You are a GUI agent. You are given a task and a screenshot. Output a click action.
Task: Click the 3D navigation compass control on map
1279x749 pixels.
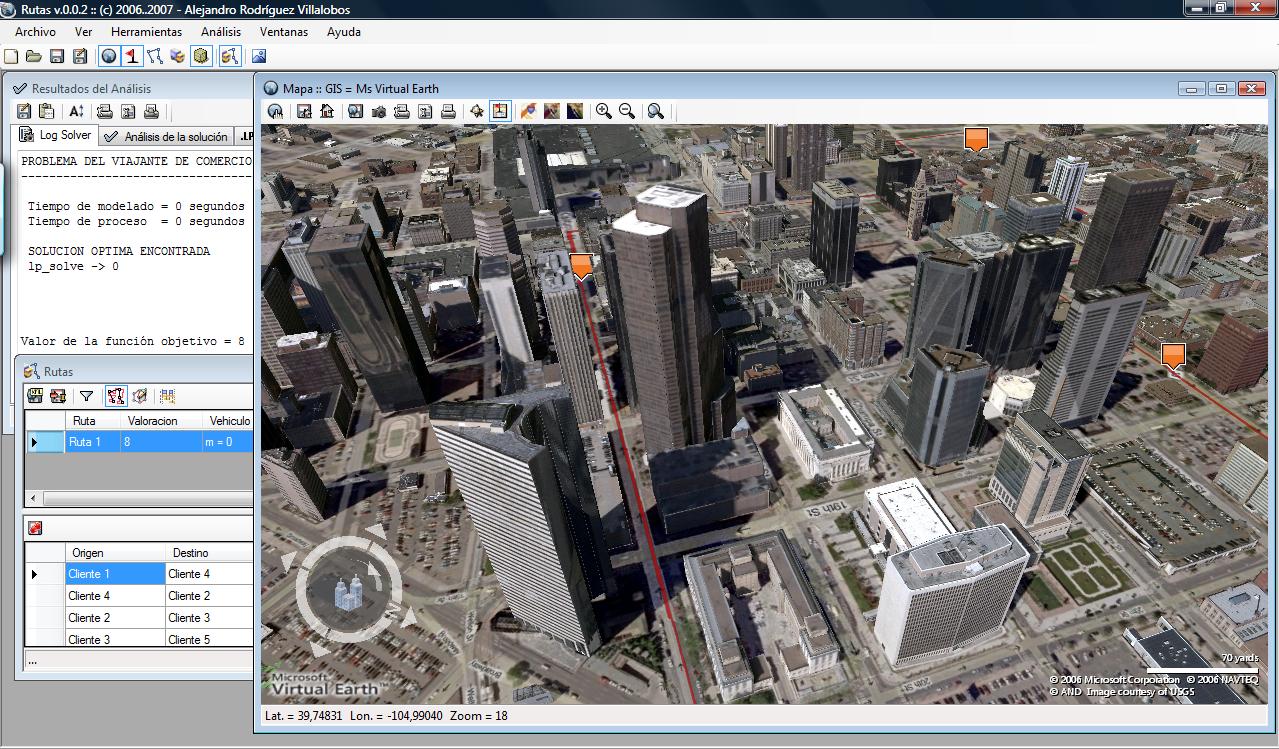[349, 591]
